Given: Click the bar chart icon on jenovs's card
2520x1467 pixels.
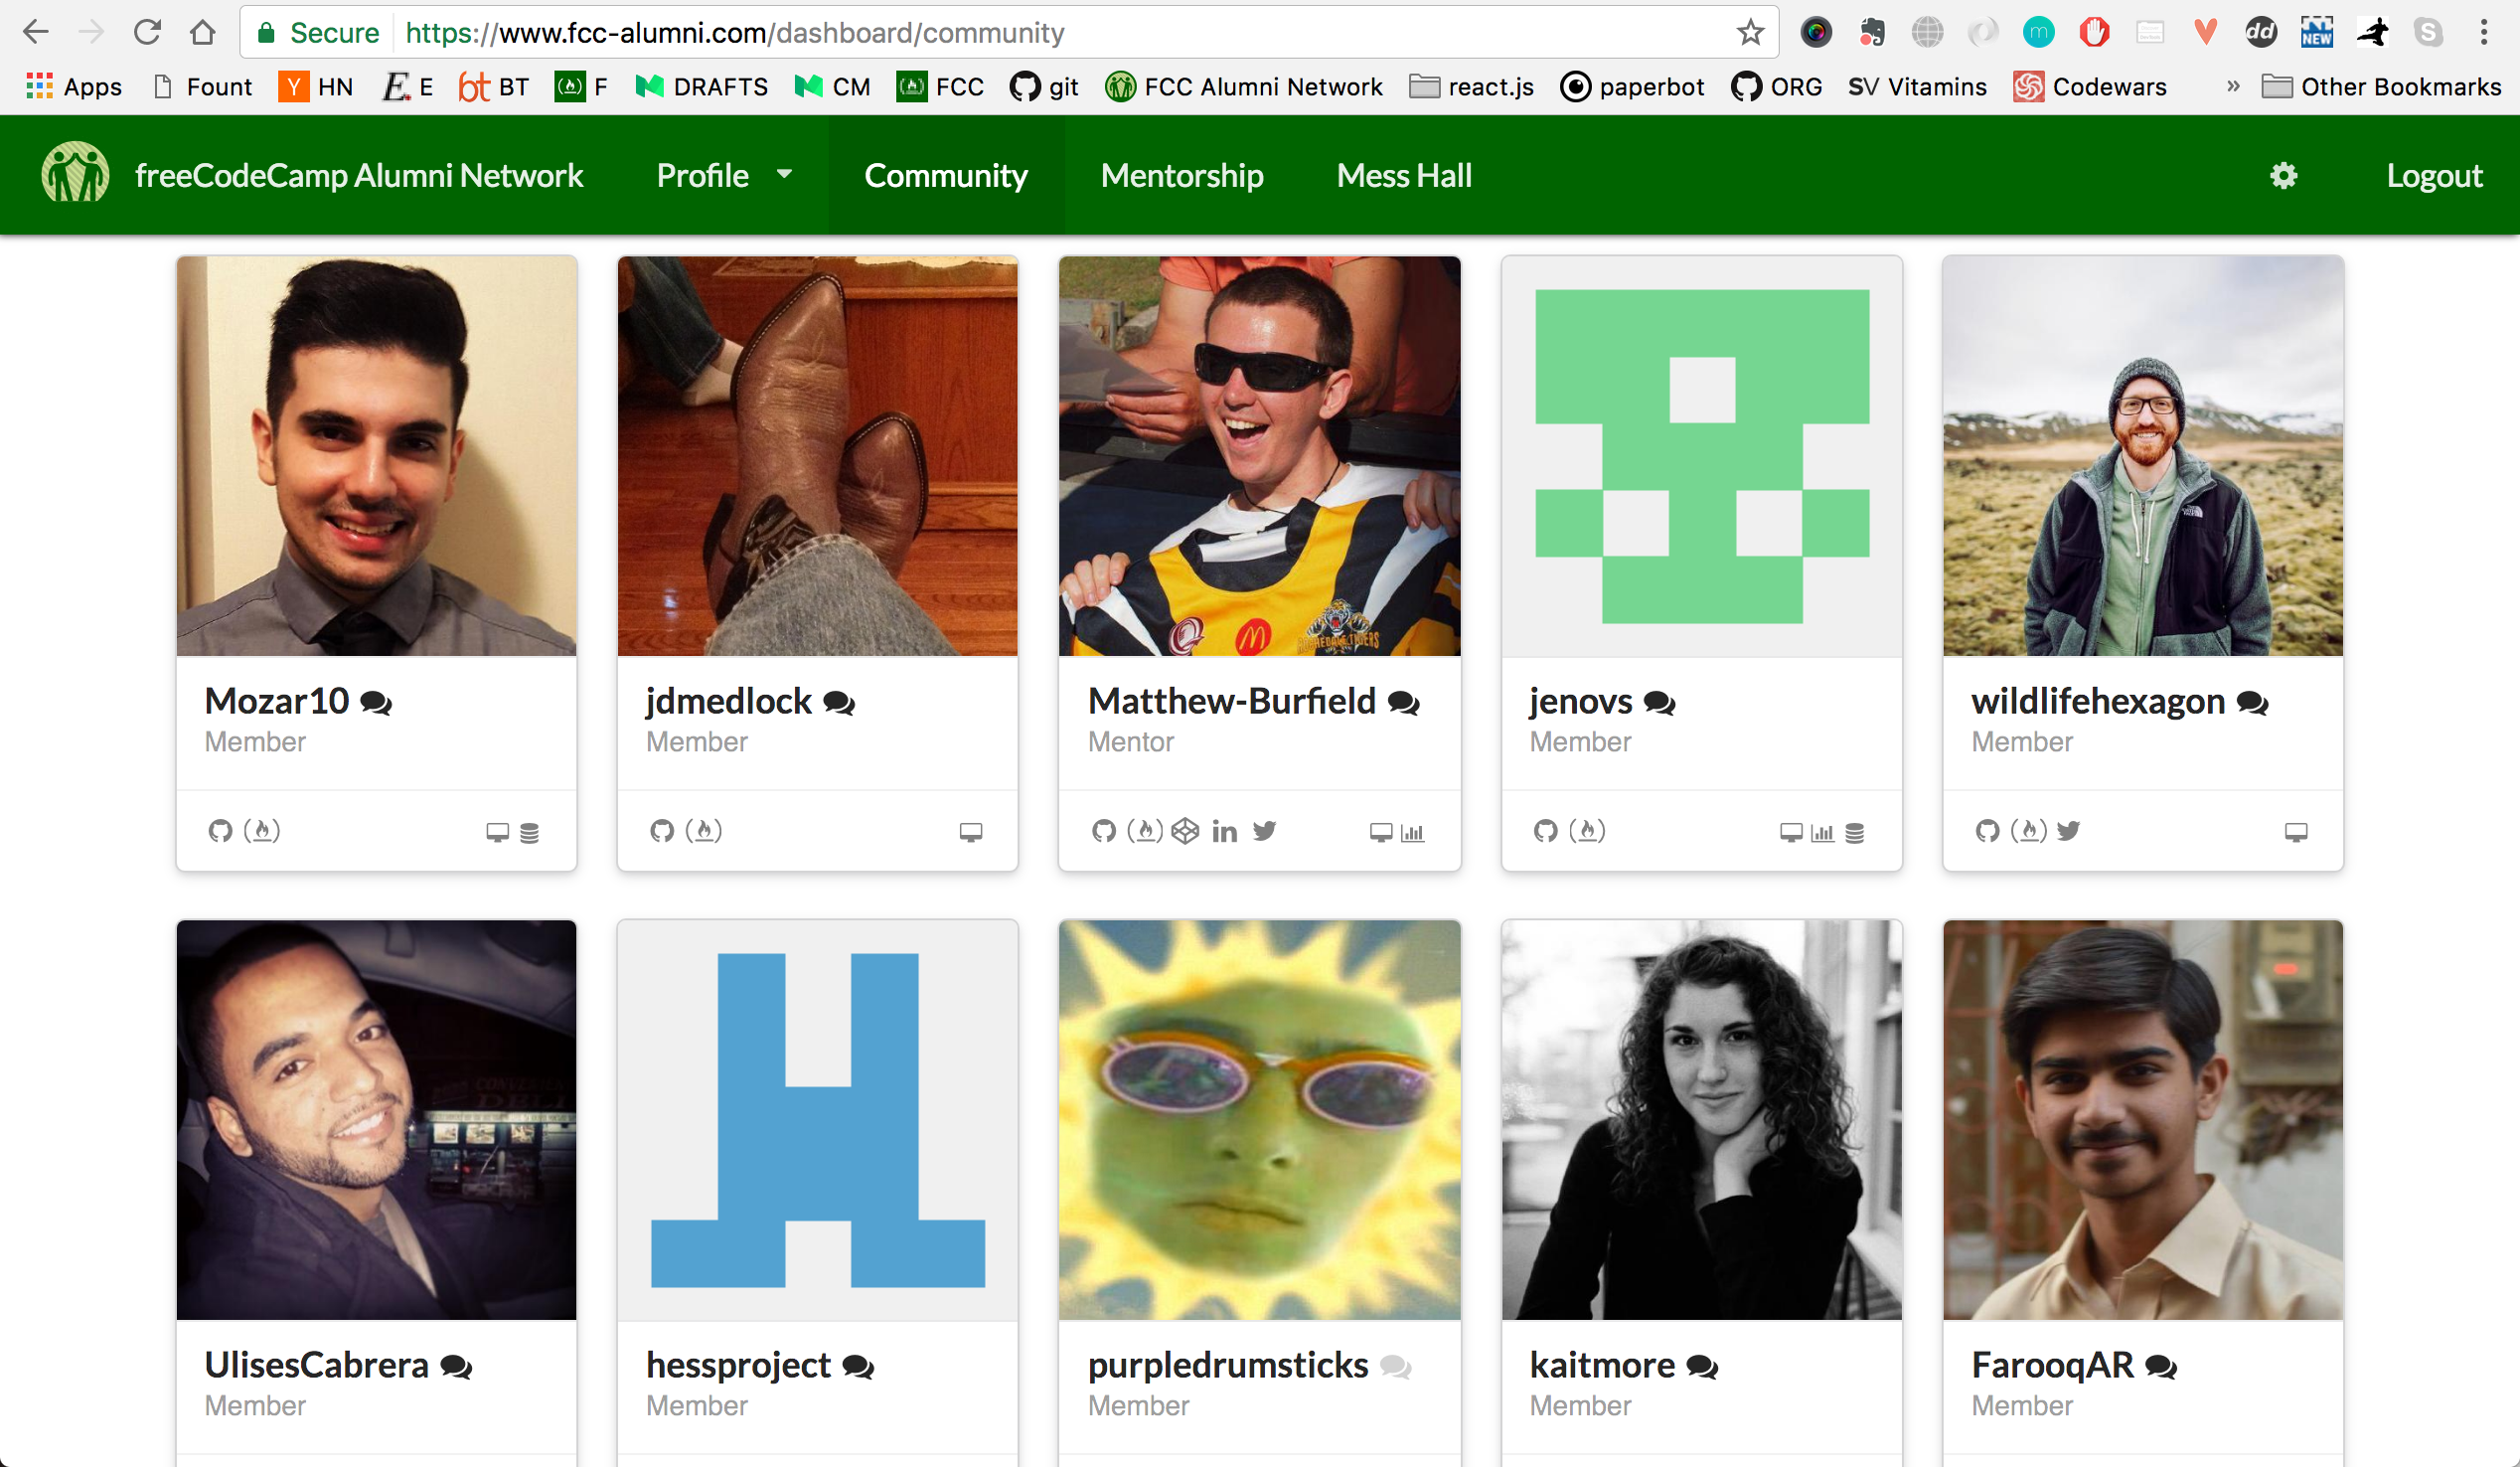Looking at the screenshot, I should (x=1822, y=832).
